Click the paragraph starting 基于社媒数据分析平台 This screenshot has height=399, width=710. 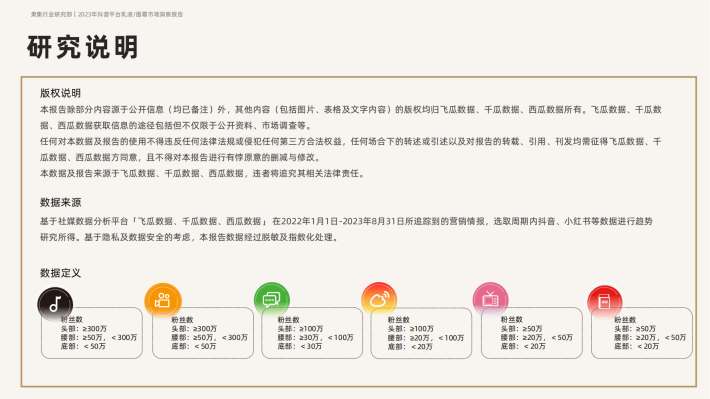(346, 229)
